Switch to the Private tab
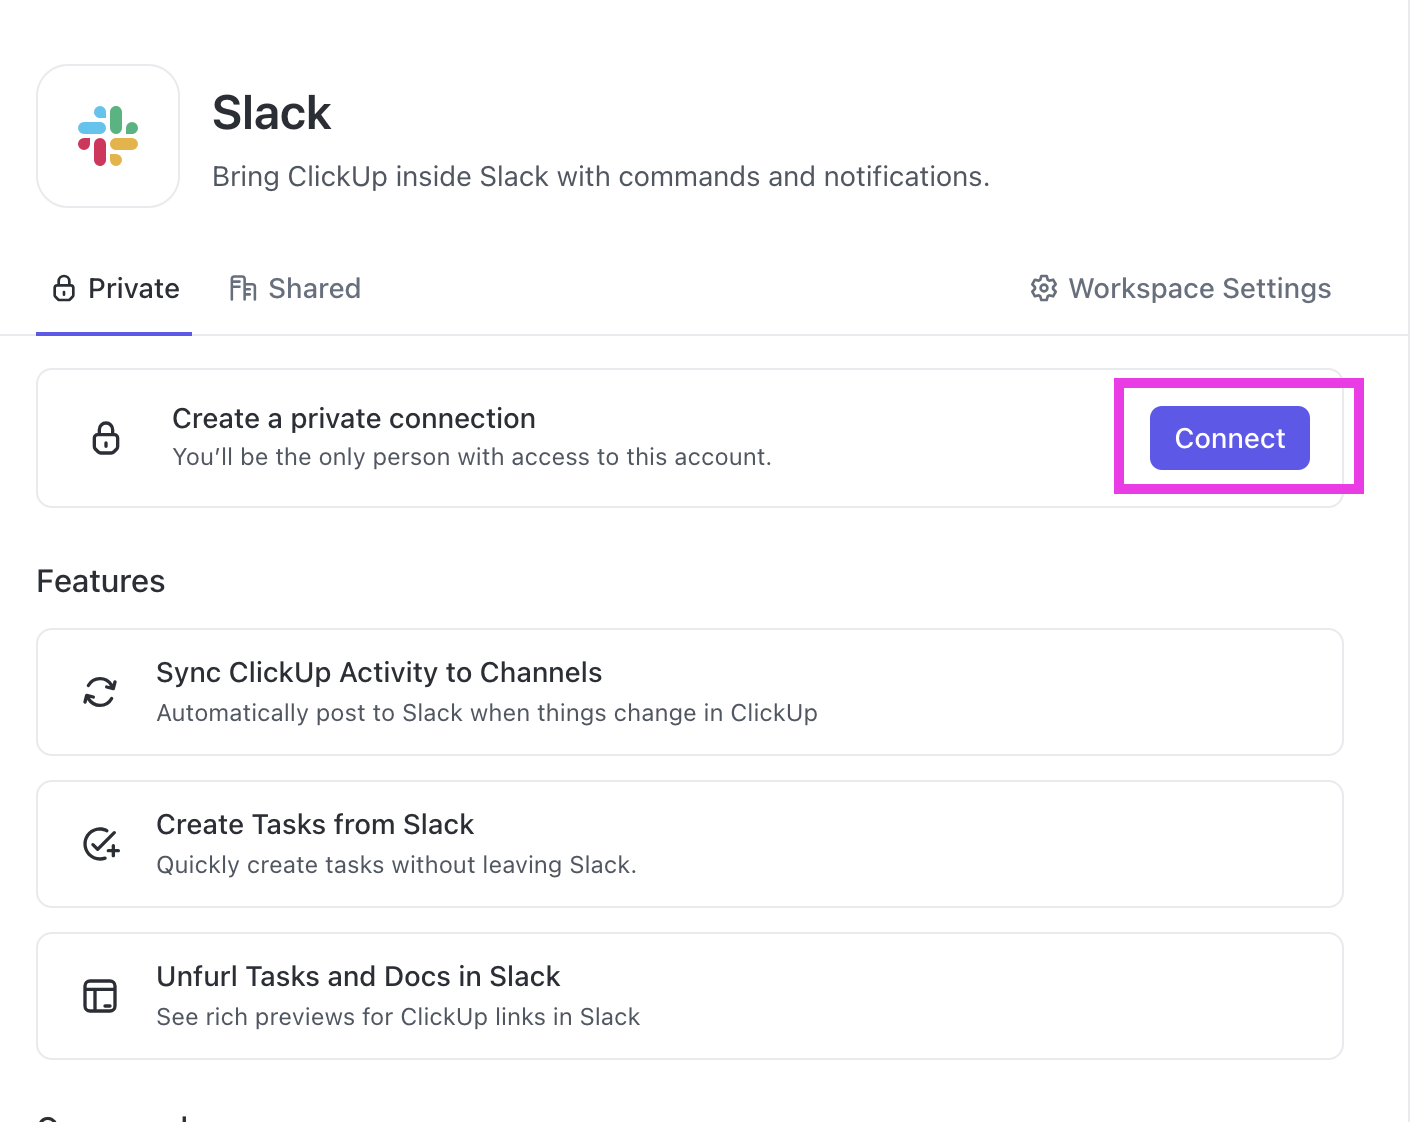Viewport: 1428px width, 1122px height. tap(115, 289)
